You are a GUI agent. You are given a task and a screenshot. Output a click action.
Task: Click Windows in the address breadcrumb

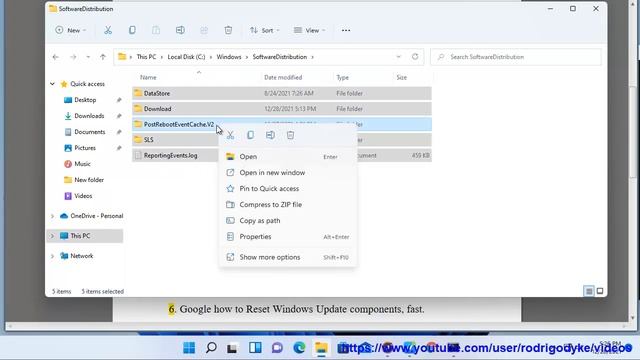coord(229,57)
